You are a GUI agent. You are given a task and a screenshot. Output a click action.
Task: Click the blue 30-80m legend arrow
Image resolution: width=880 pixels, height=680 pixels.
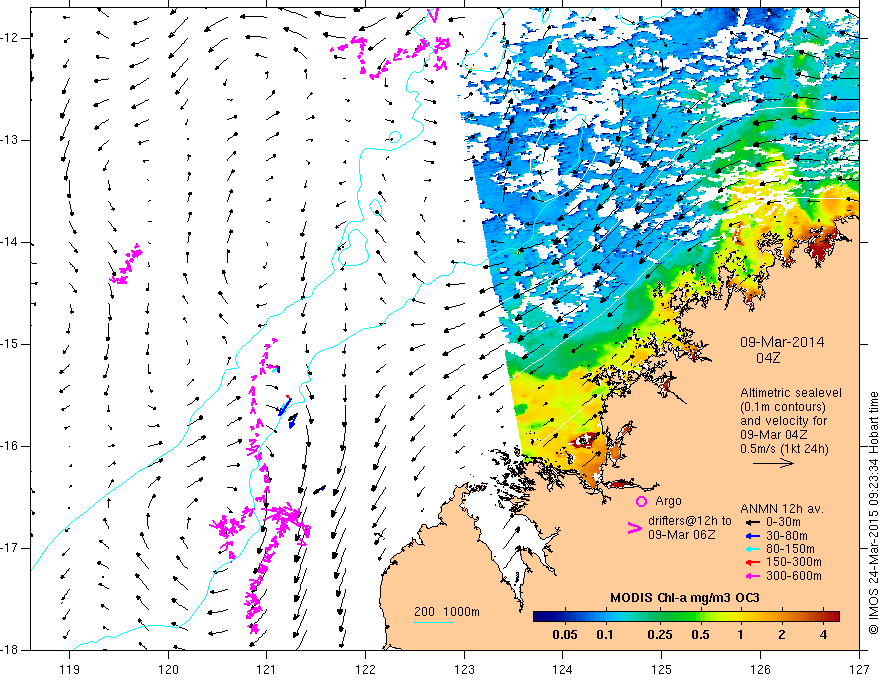pos(752,536)
